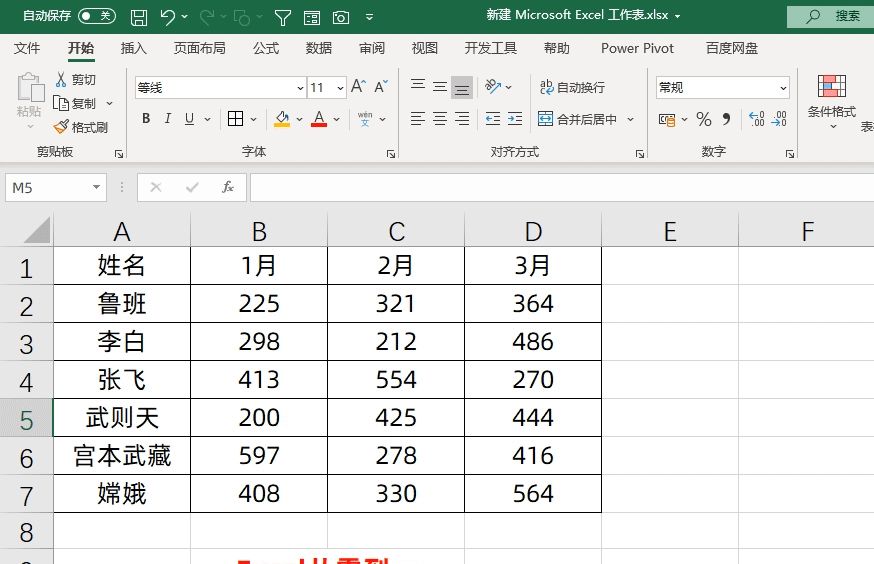
Task: Open underline style dropdown arrow
Action: coord(207,119)
